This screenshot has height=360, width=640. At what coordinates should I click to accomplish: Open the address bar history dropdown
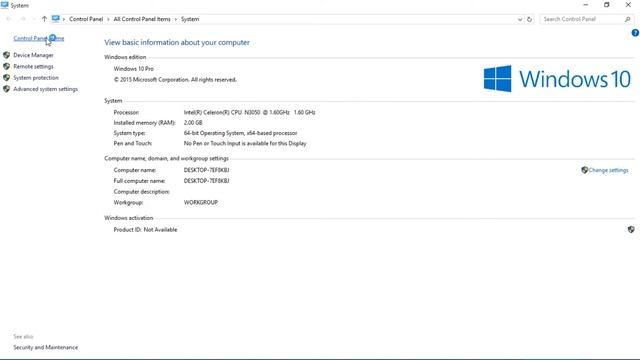520,19
